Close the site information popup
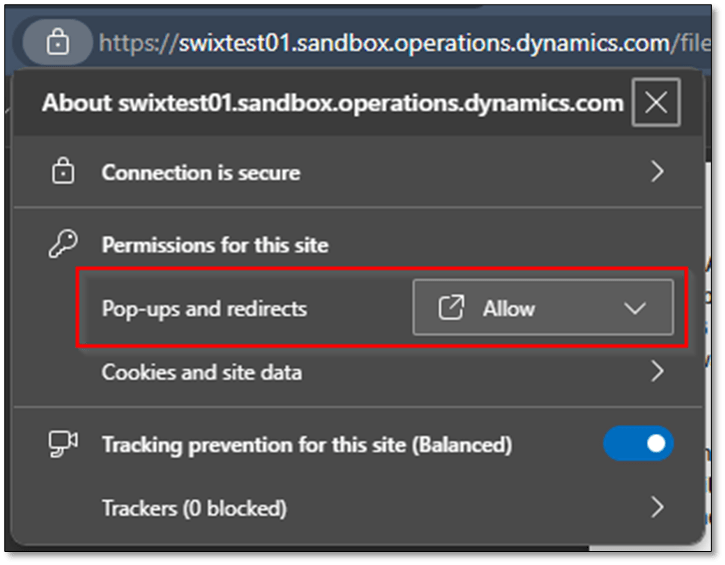Image resolution: width=725 pixels, height=565 pixels. click(656, 102)
